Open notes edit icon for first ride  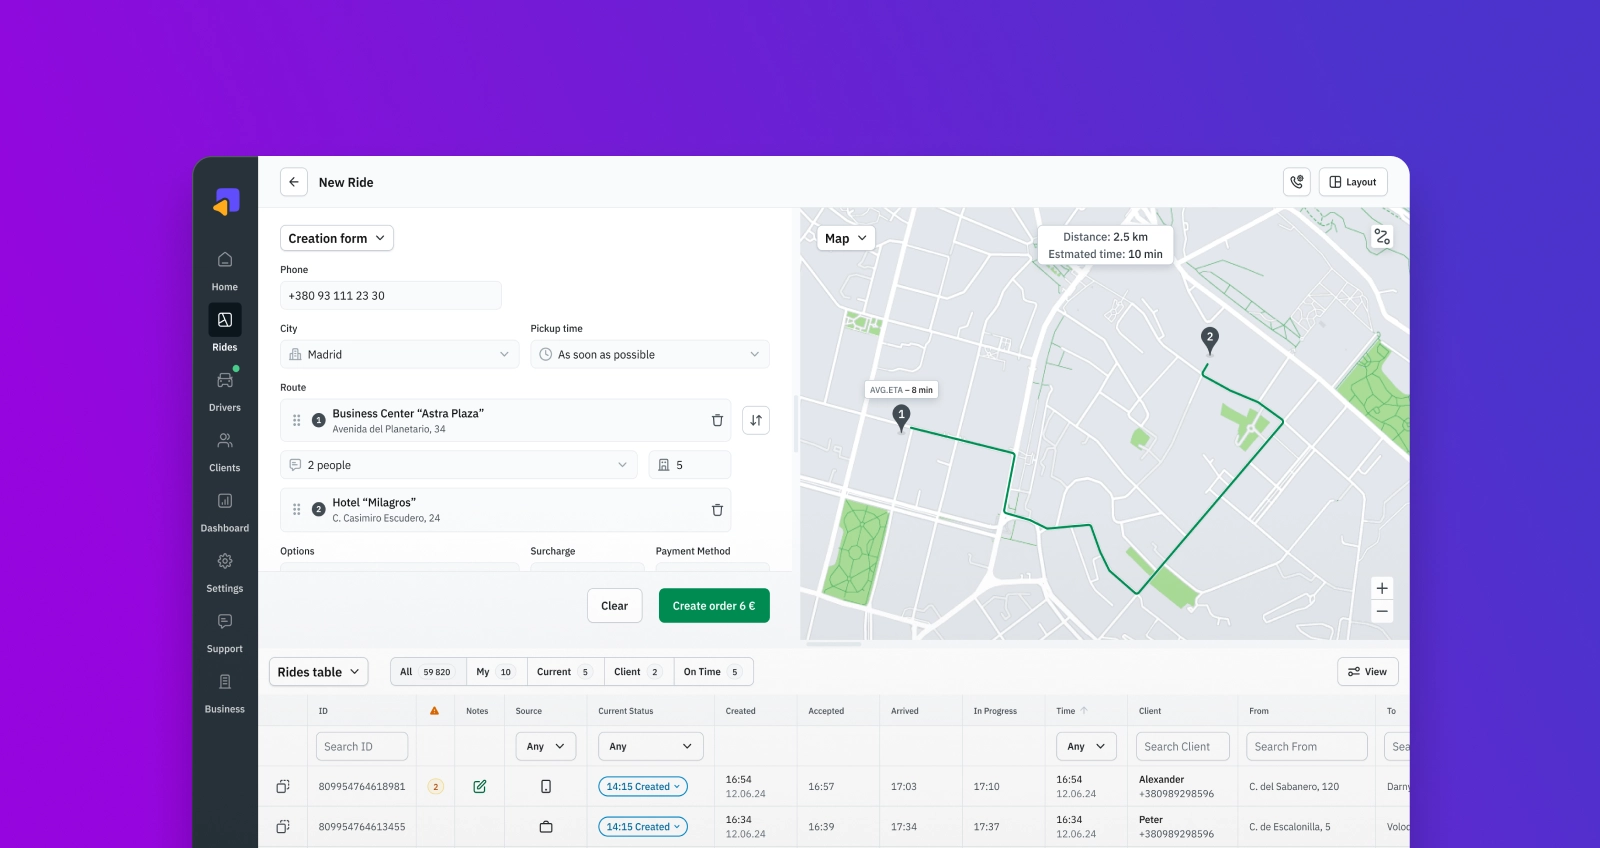tap(480, 787)
